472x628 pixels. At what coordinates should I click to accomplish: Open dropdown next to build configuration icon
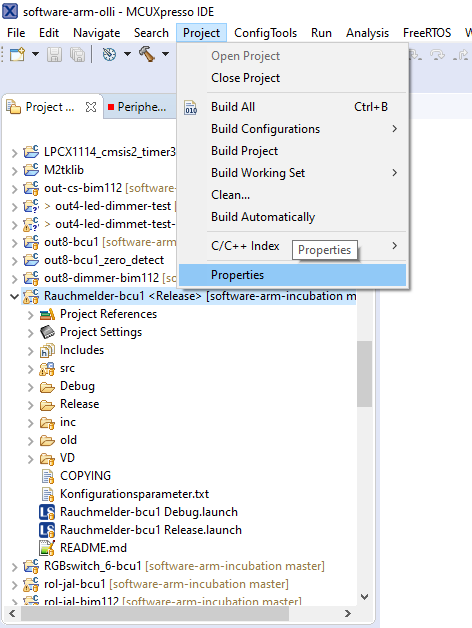click(x=127, y=54)
